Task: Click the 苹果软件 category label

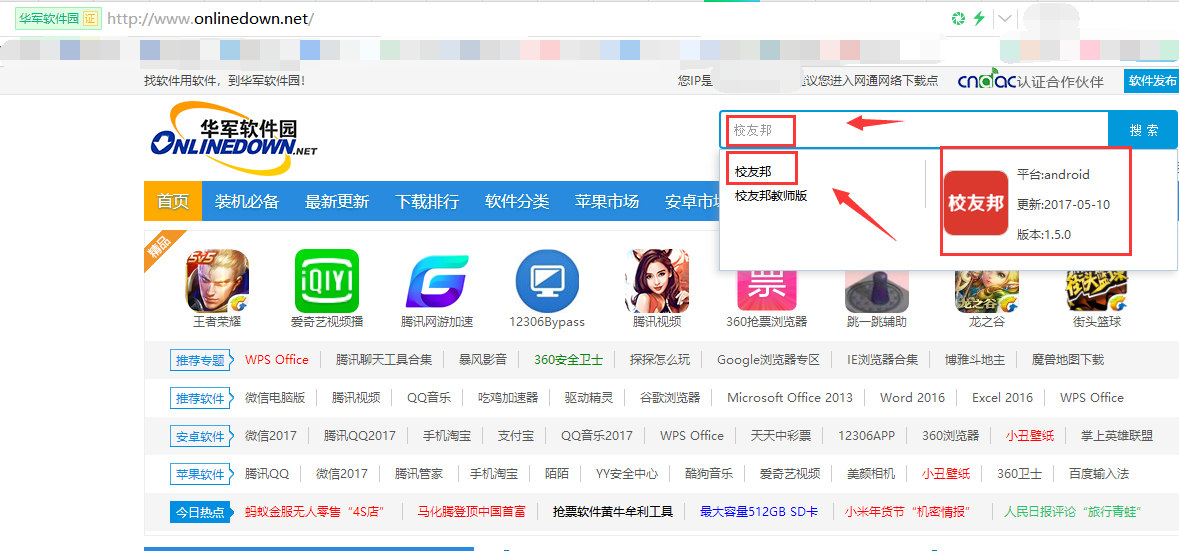Action: 200,474
